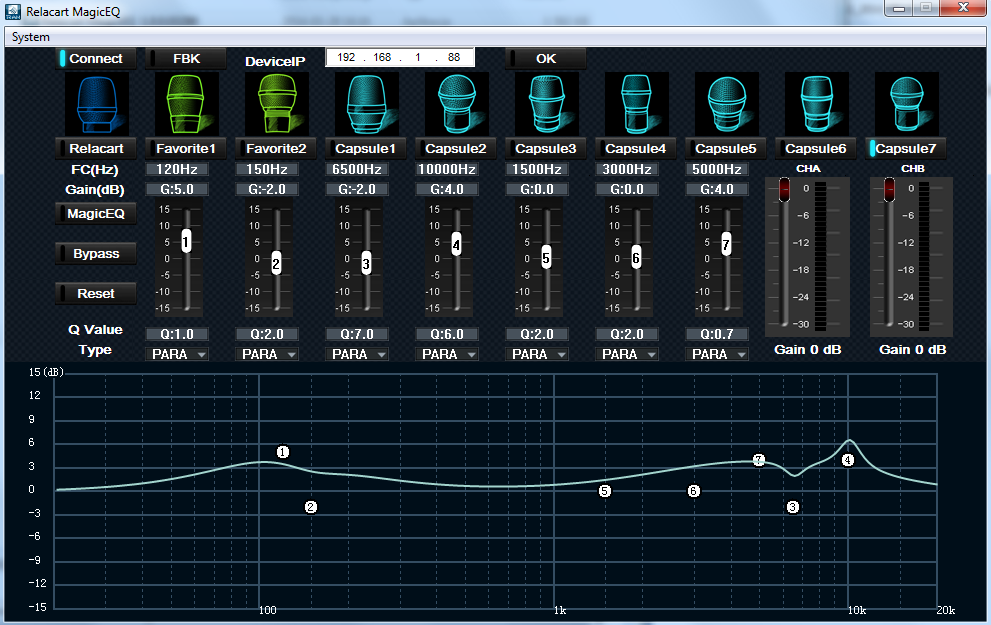The height and width of the screenshot is (625, 991).
Task: Open the band 3 PARA type dropdown
Action: [357, 355]
